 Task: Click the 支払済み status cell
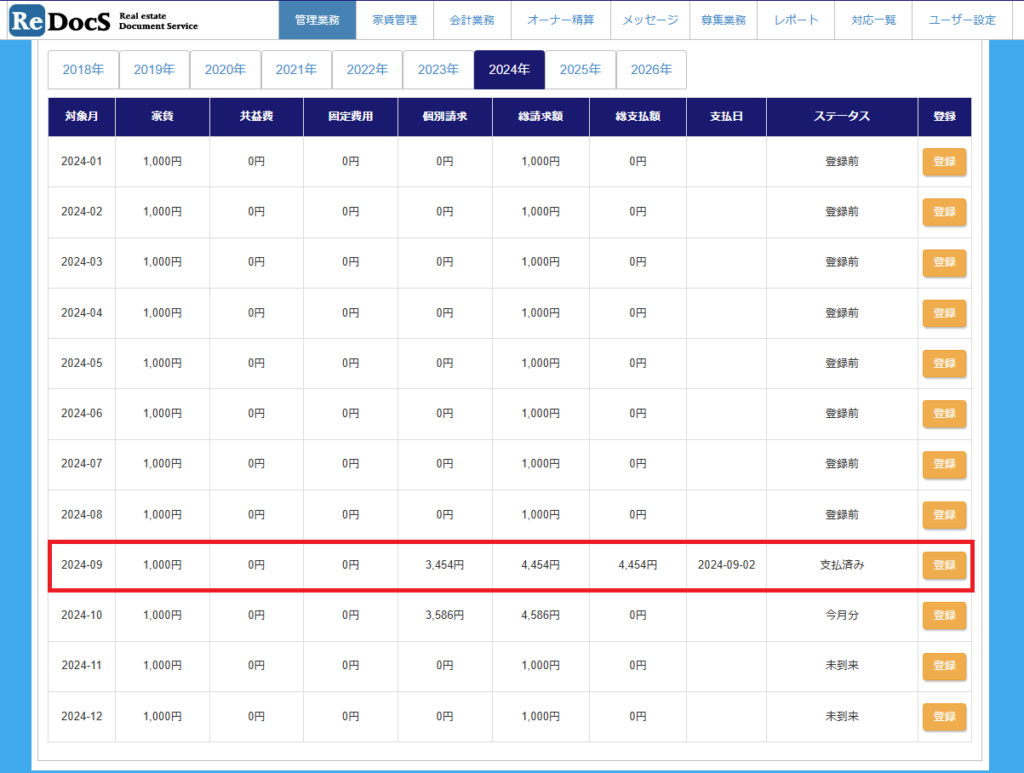pos(842,565)
